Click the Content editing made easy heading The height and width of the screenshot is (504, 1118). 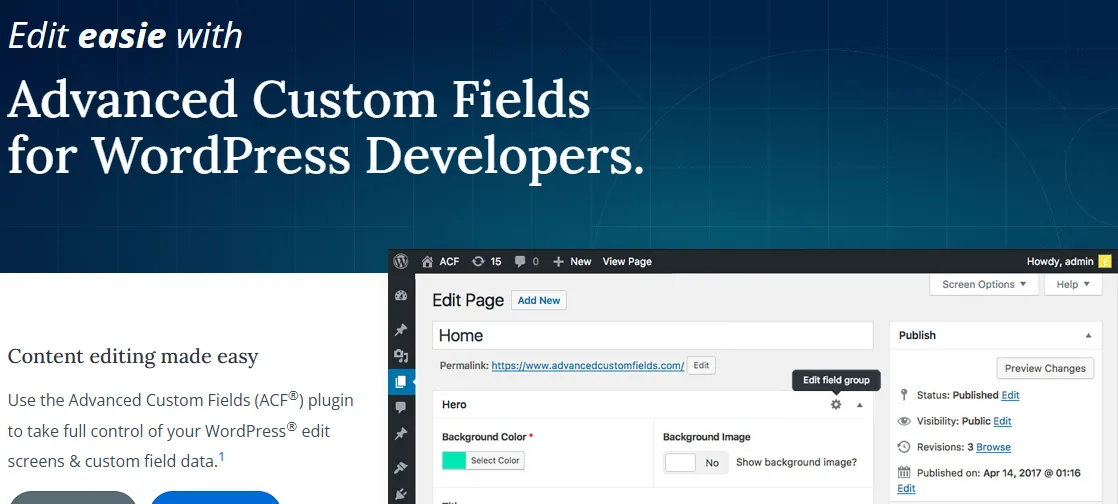pos(133,356)
